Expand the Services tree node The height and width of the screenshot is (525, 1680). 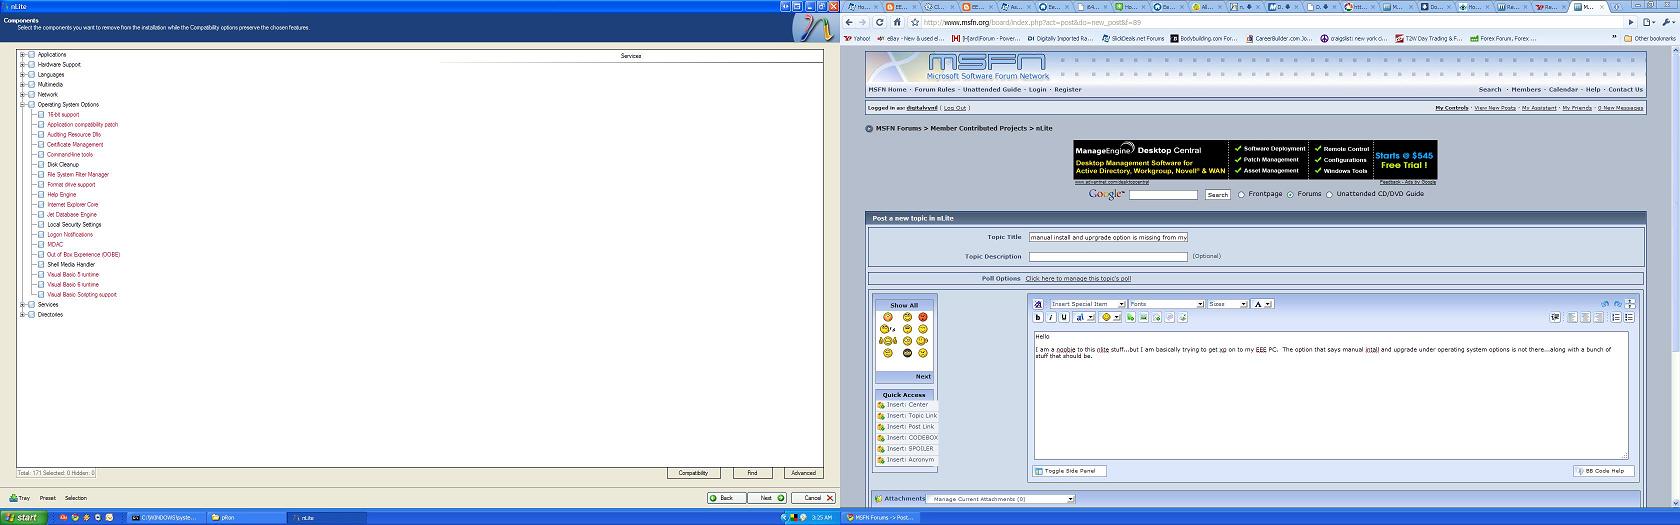[23, 304]
